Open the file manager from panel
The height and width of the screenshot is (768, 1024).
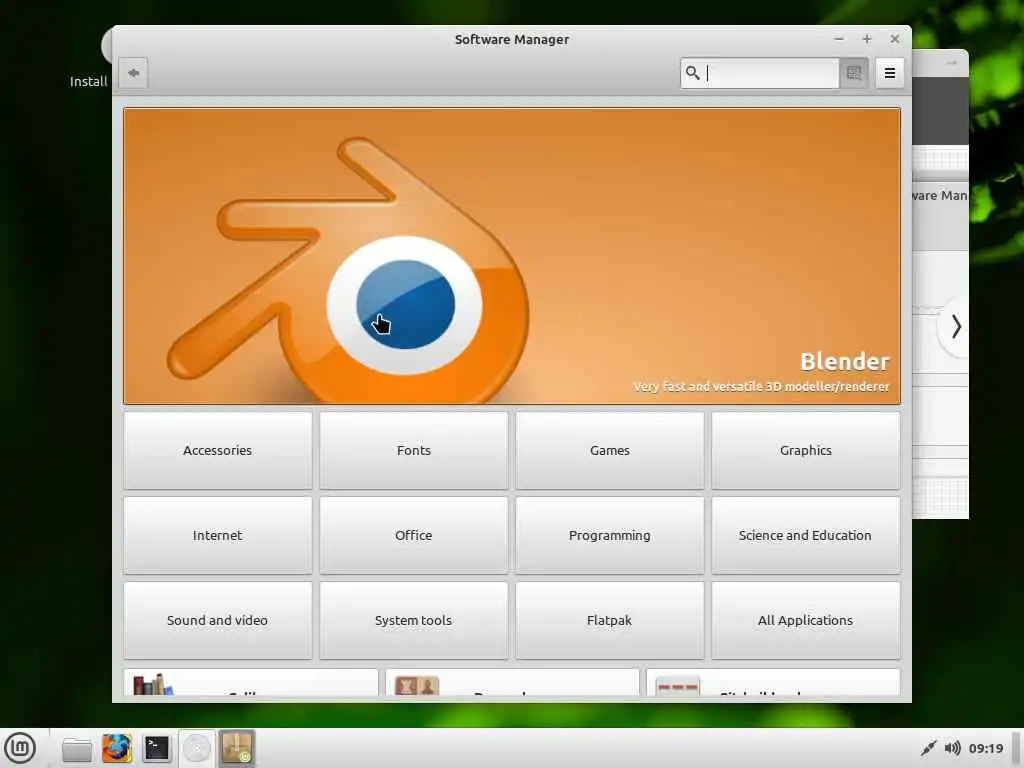(x=77, y=748)
